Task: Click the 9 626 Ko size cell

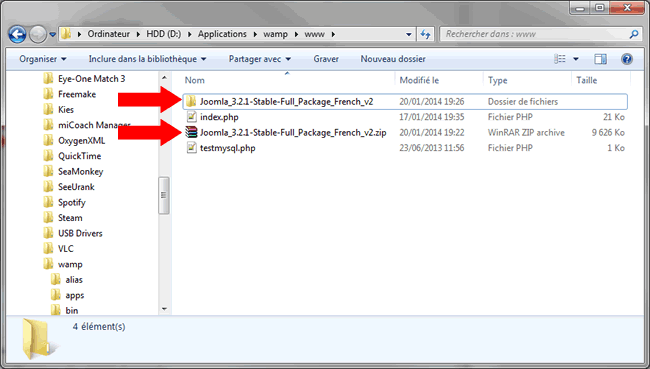Action: tap(608, 133)
